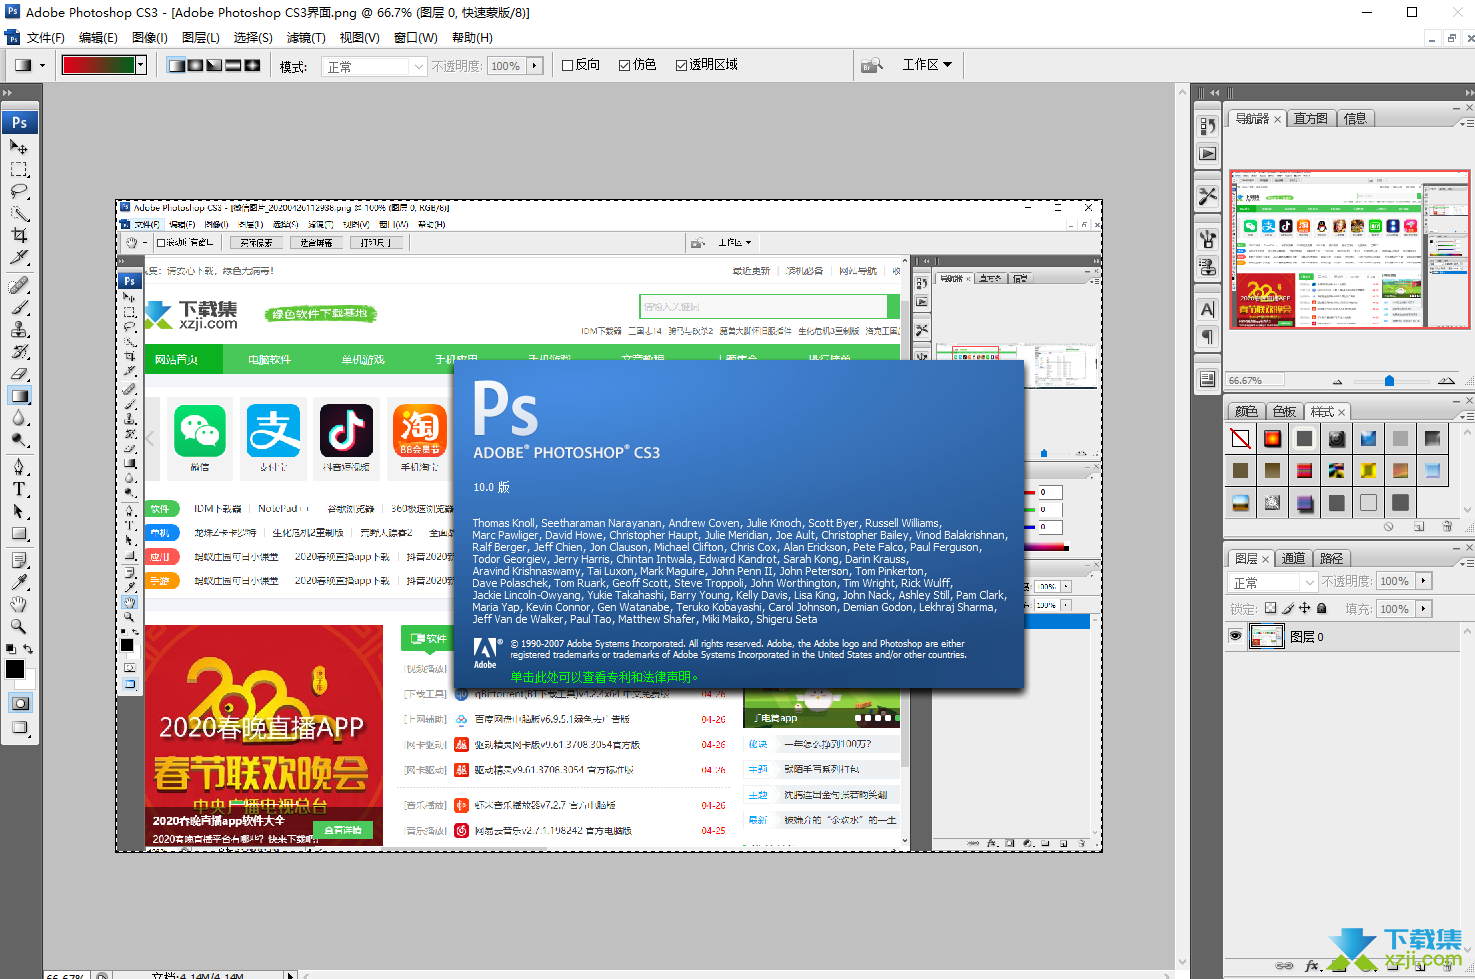Select the Zoom tool

click(19, 626)
